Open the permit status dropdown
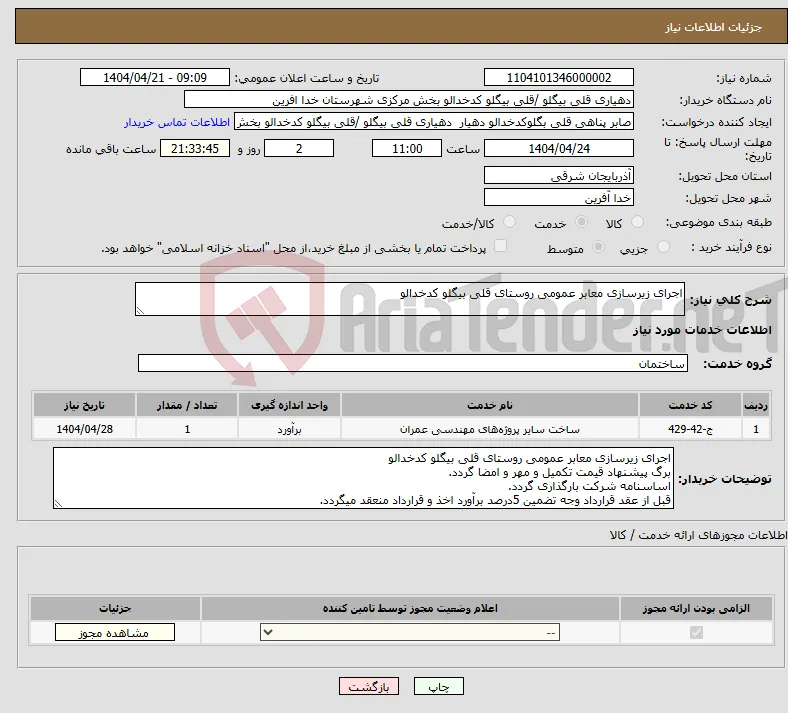Image resolution: width=788 pixels, height=713 pixels. click(410, 632)
